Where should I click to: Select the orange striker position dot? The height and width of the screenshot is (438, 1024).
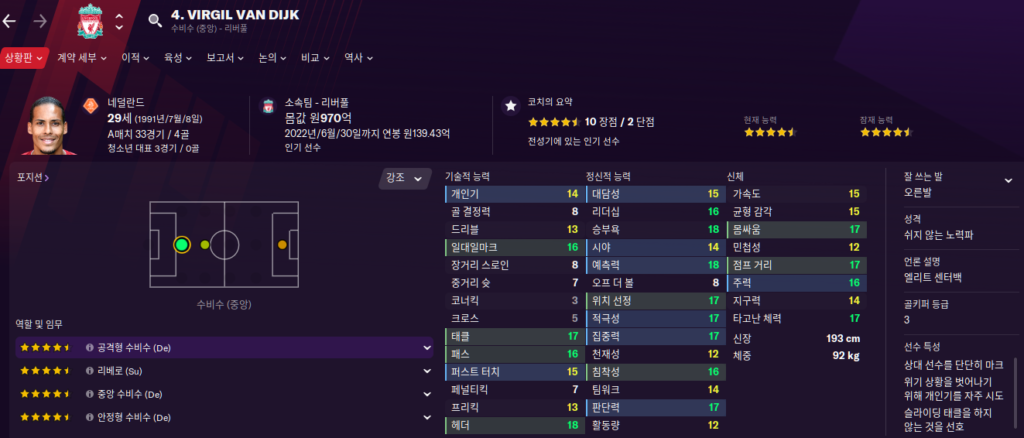282,245
